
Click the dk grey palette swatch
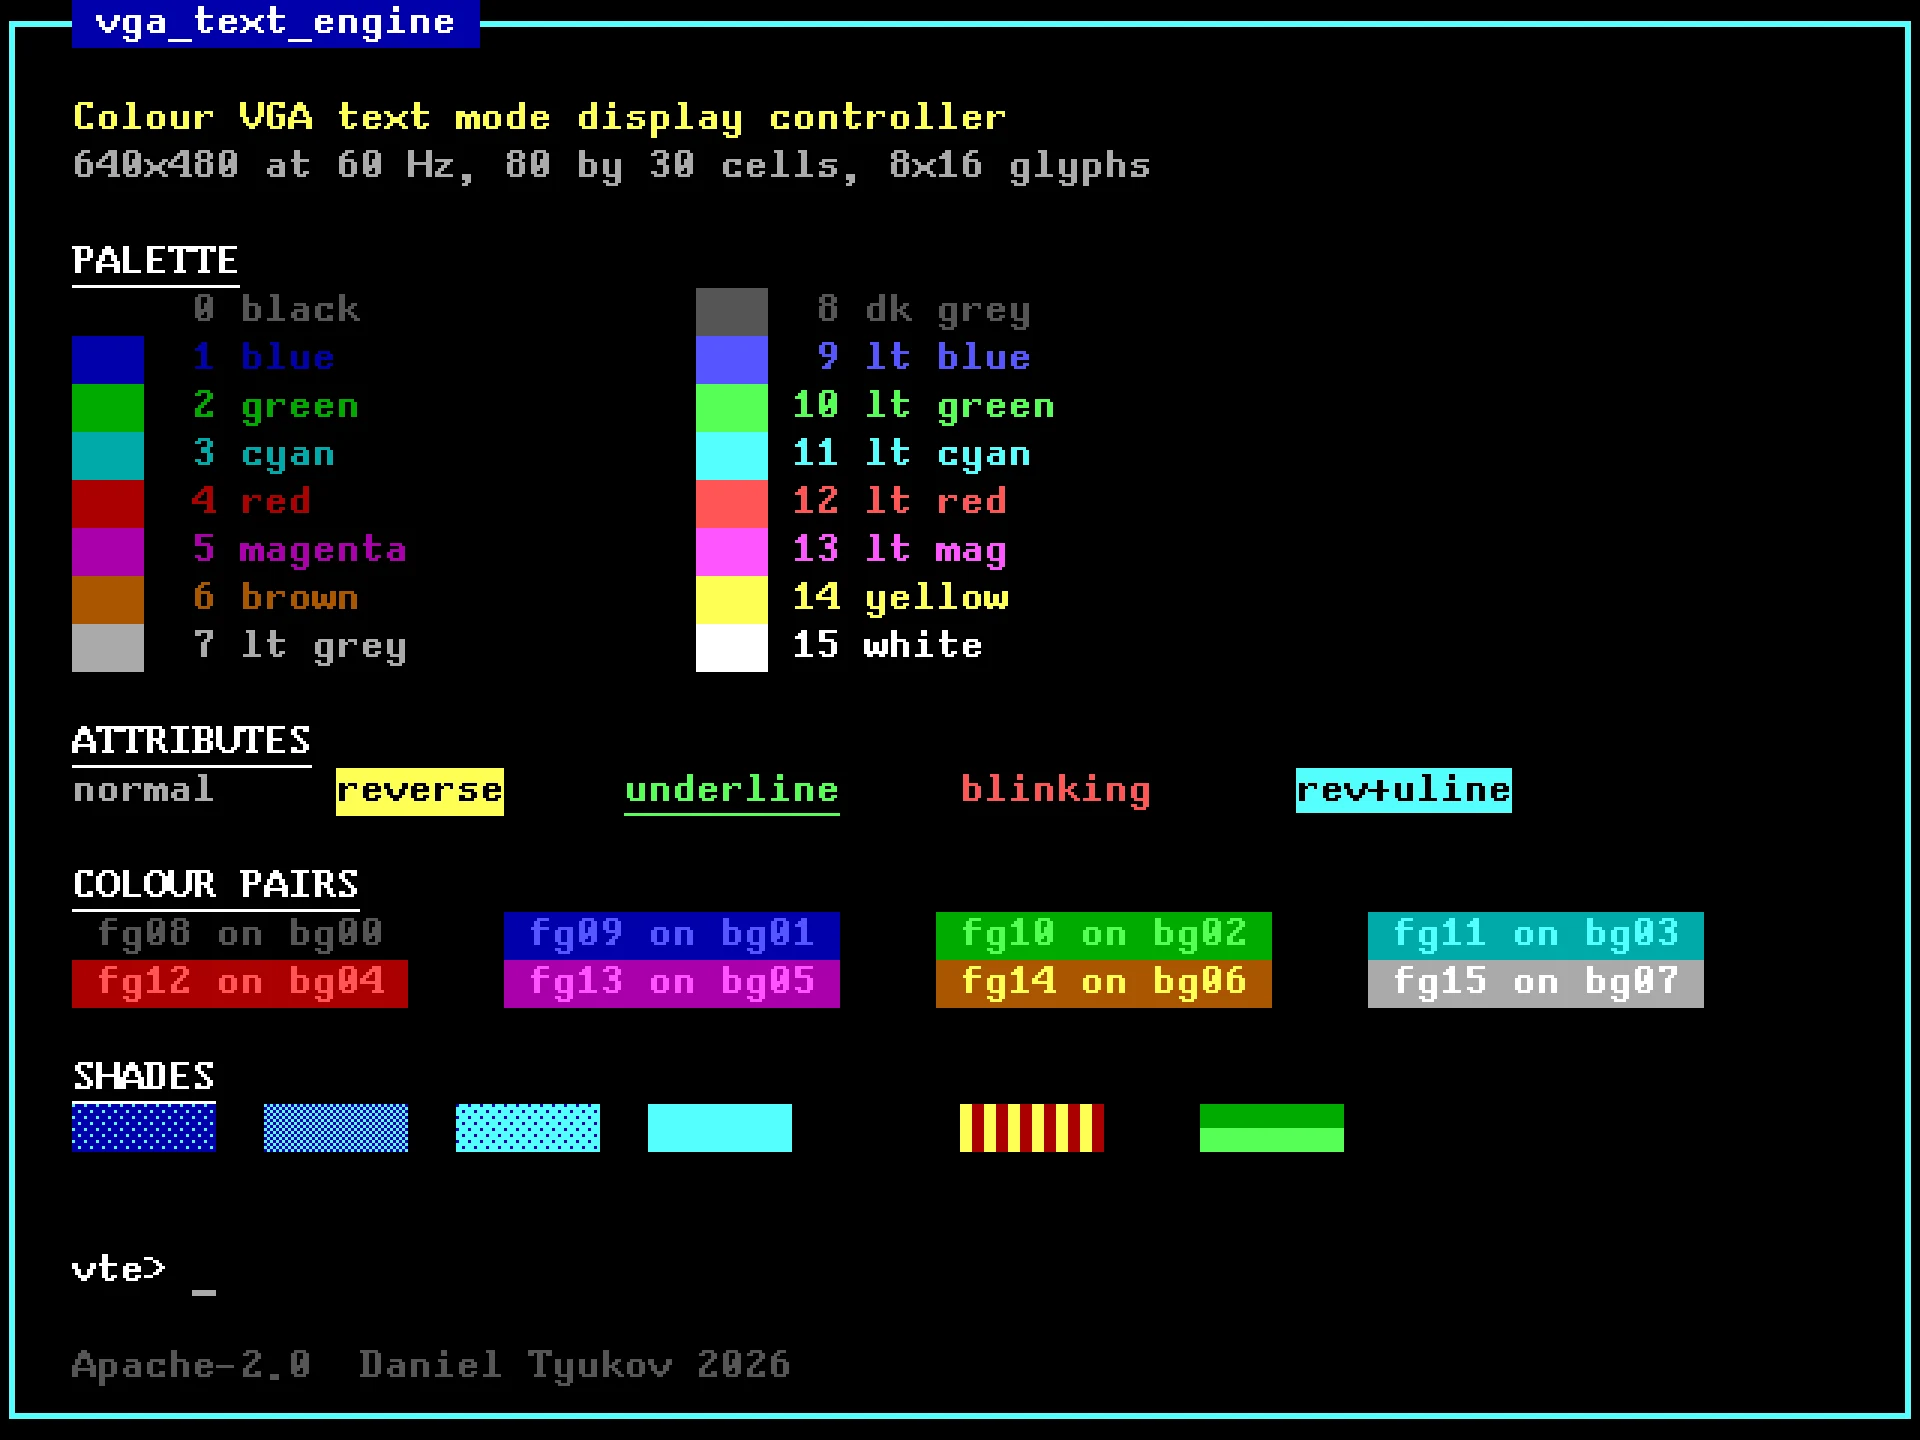coord(732,312)
